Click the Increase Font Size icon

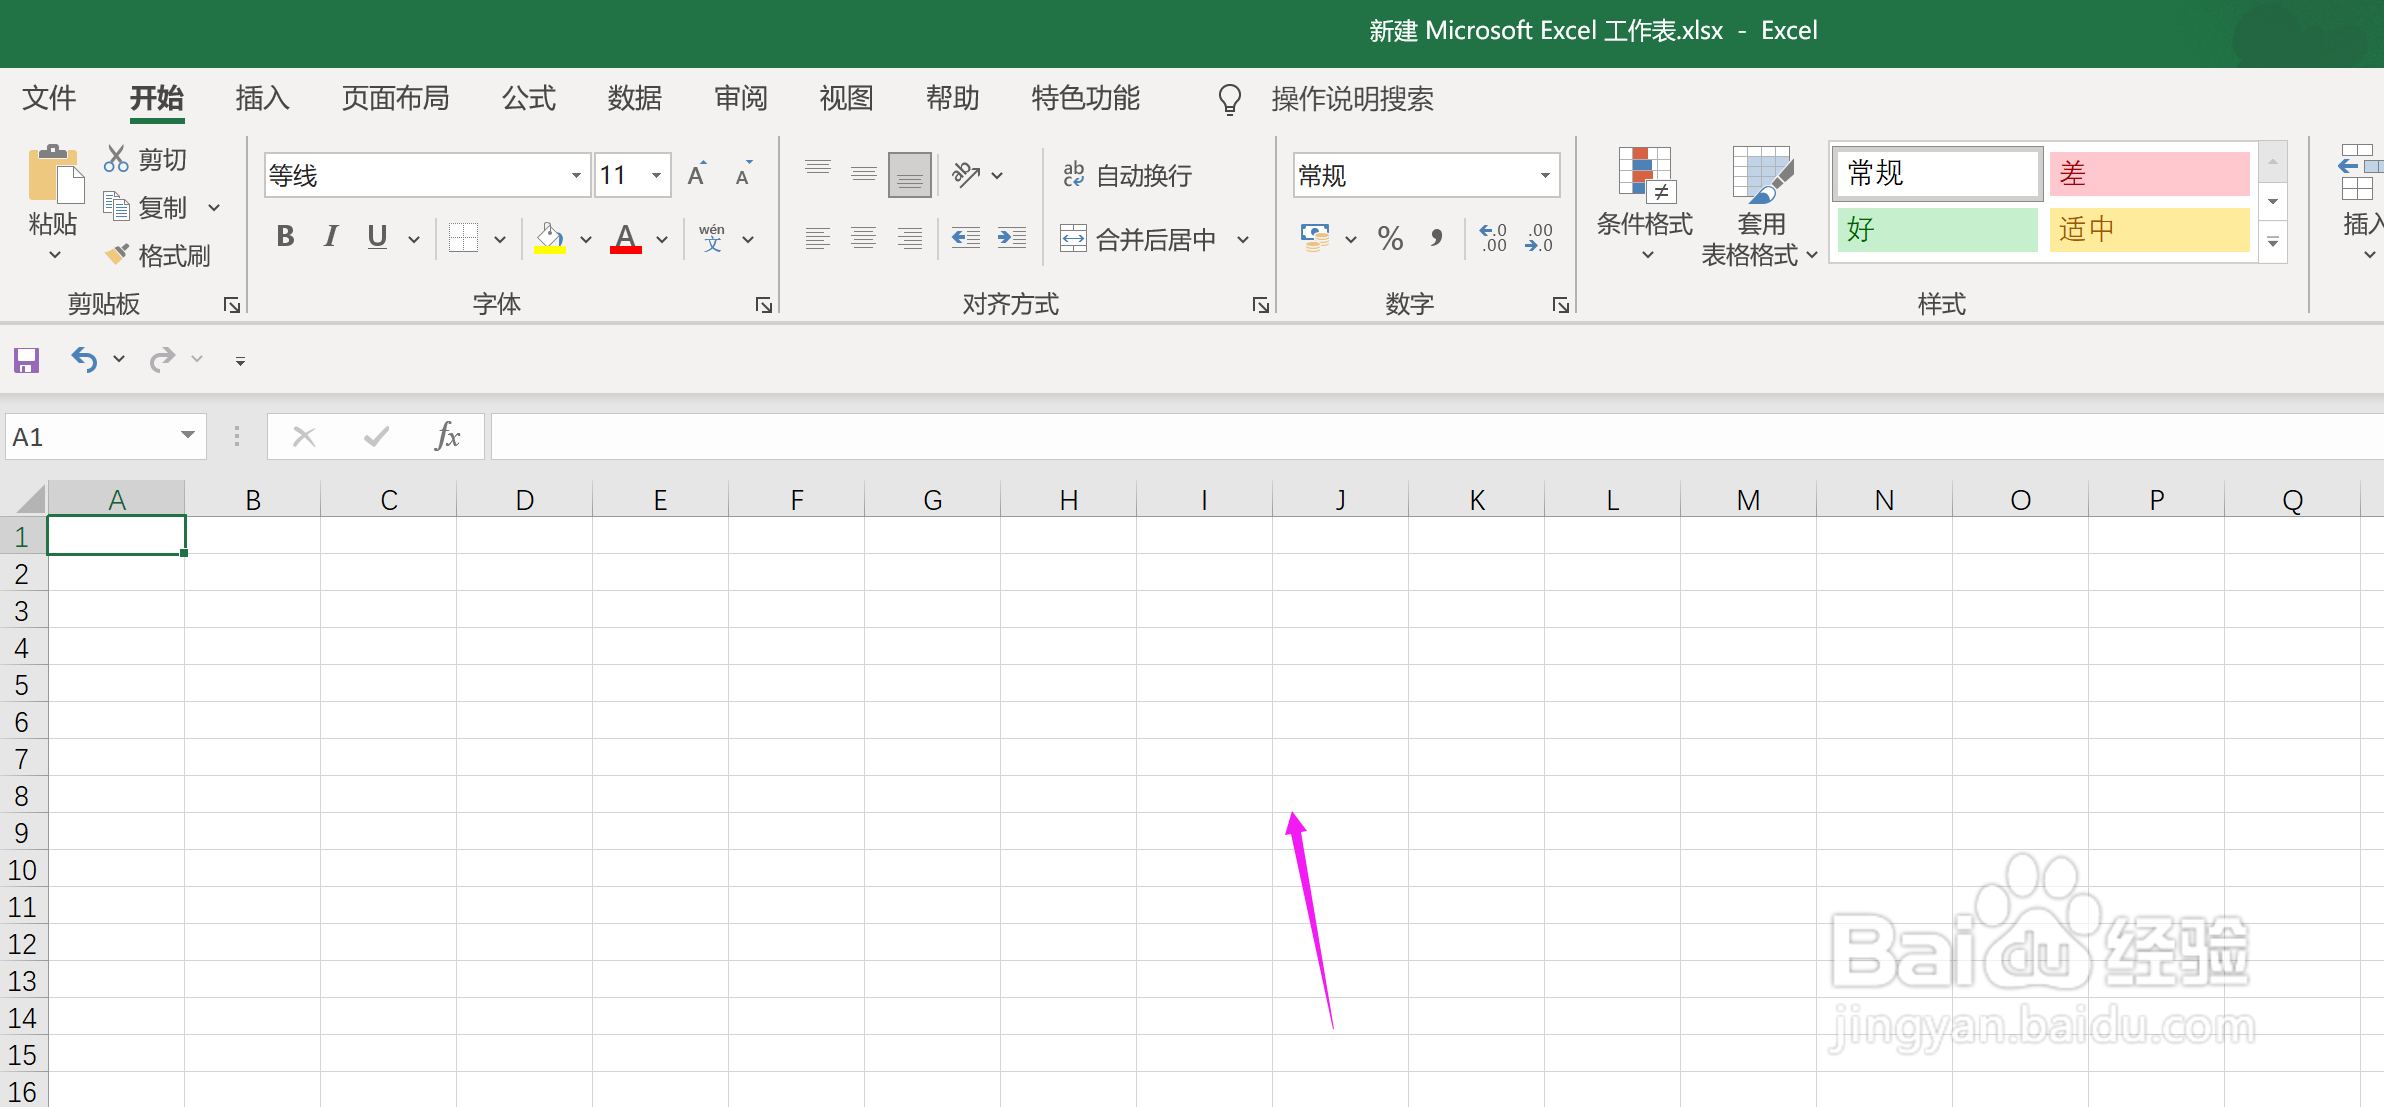coord(697,175)
